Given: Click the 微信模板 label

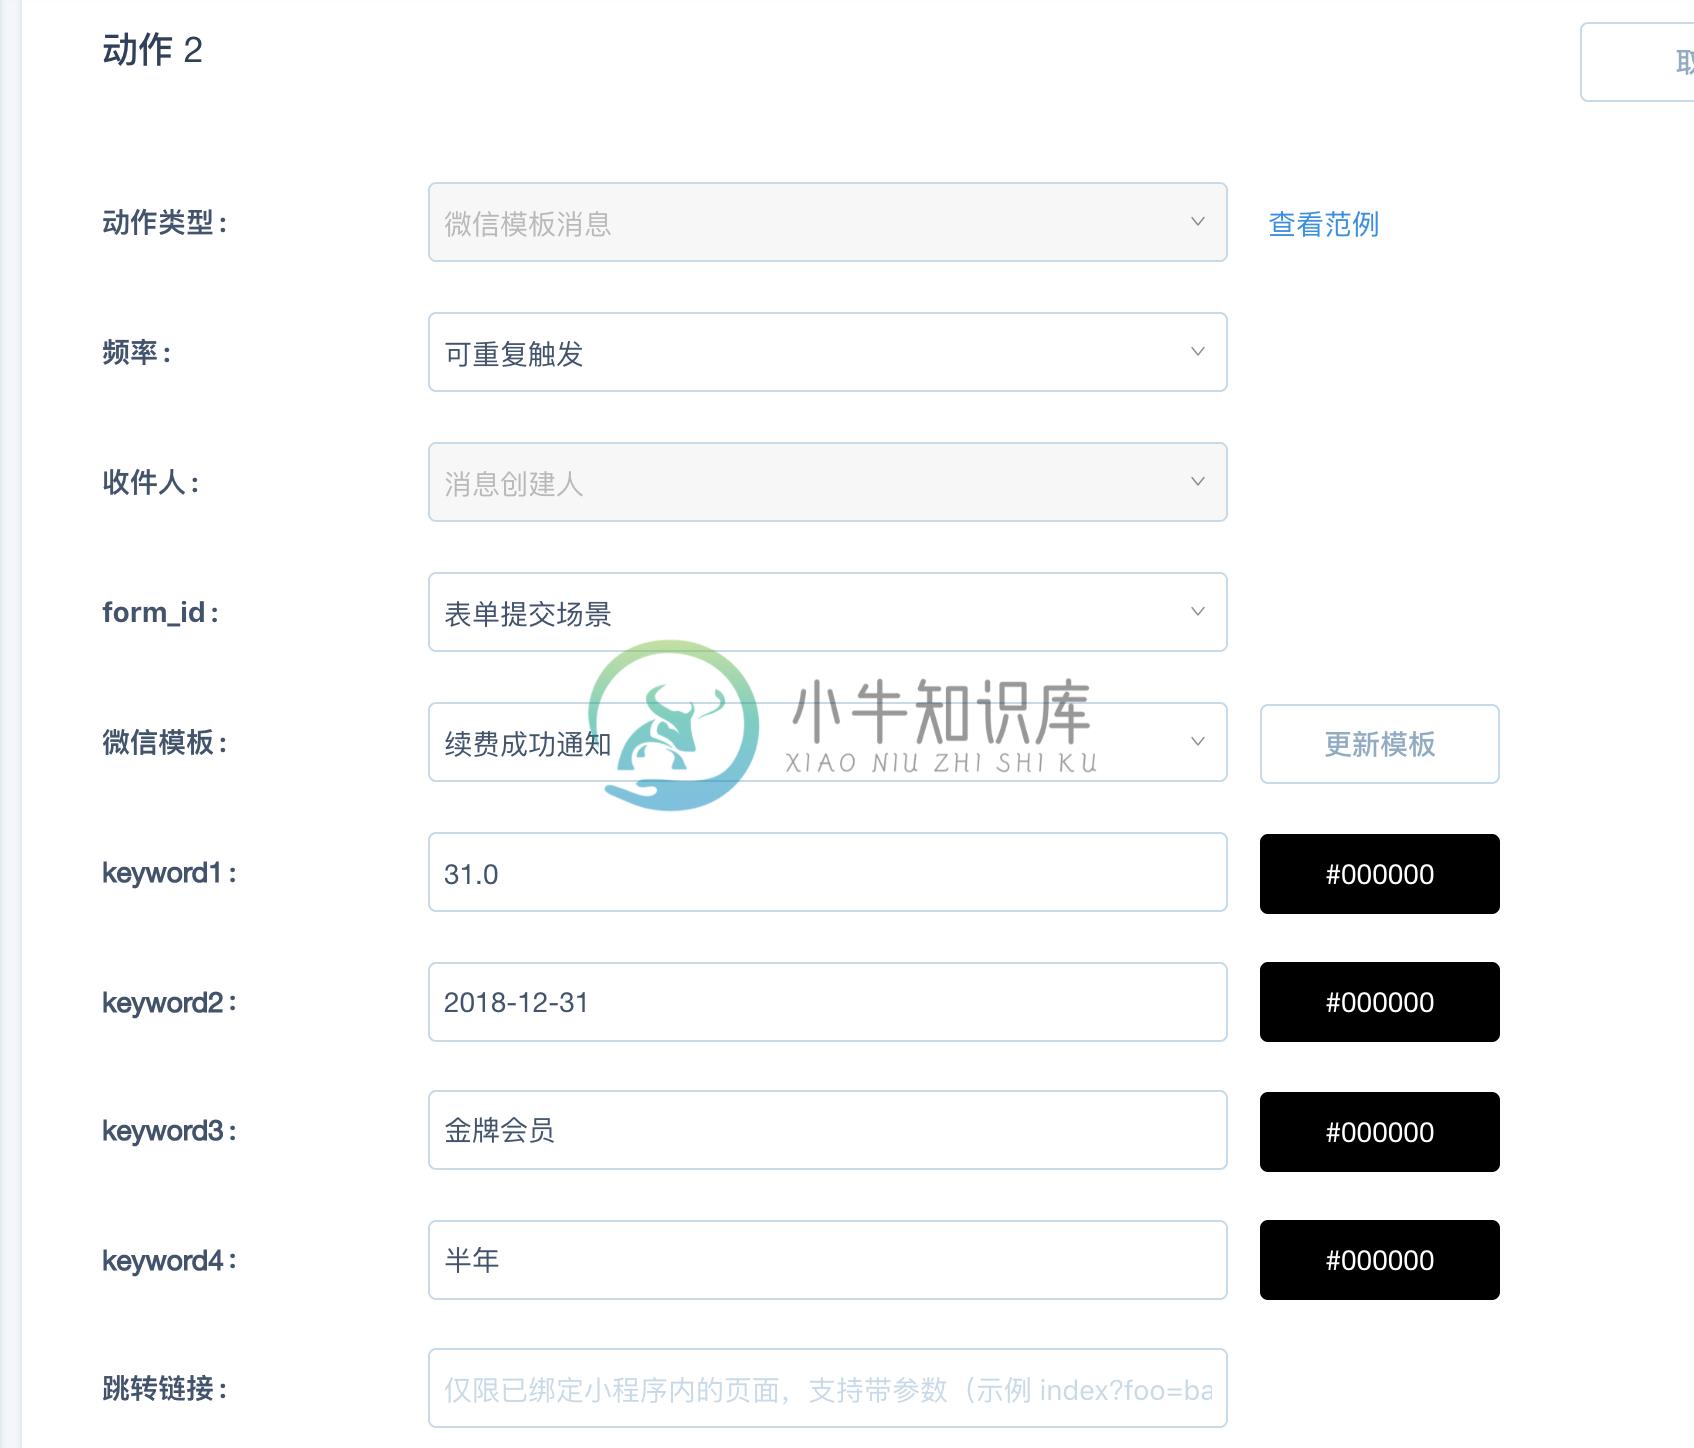Looking at the screenshot, I should tap(165, 742).
